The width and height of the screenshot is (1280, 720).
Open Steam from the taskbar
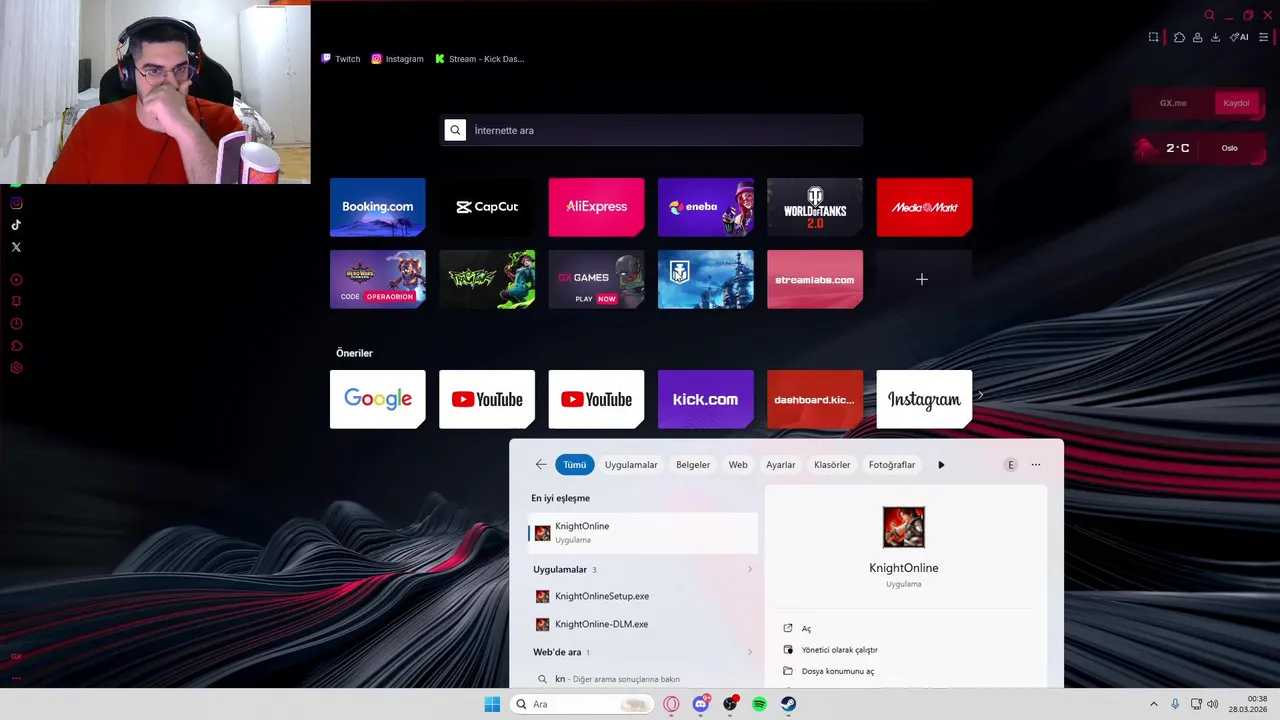click(x=788, y=704)
